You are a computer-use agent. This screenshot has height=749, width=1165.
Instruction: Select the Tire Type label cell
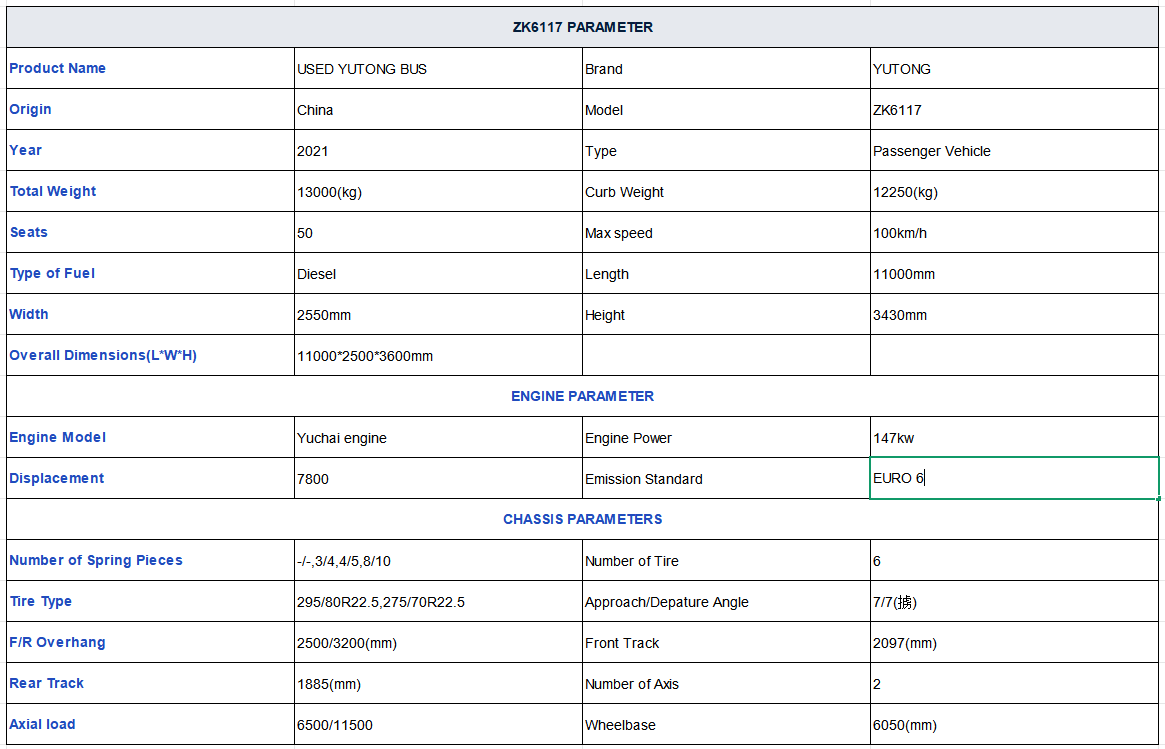[151, 601]
